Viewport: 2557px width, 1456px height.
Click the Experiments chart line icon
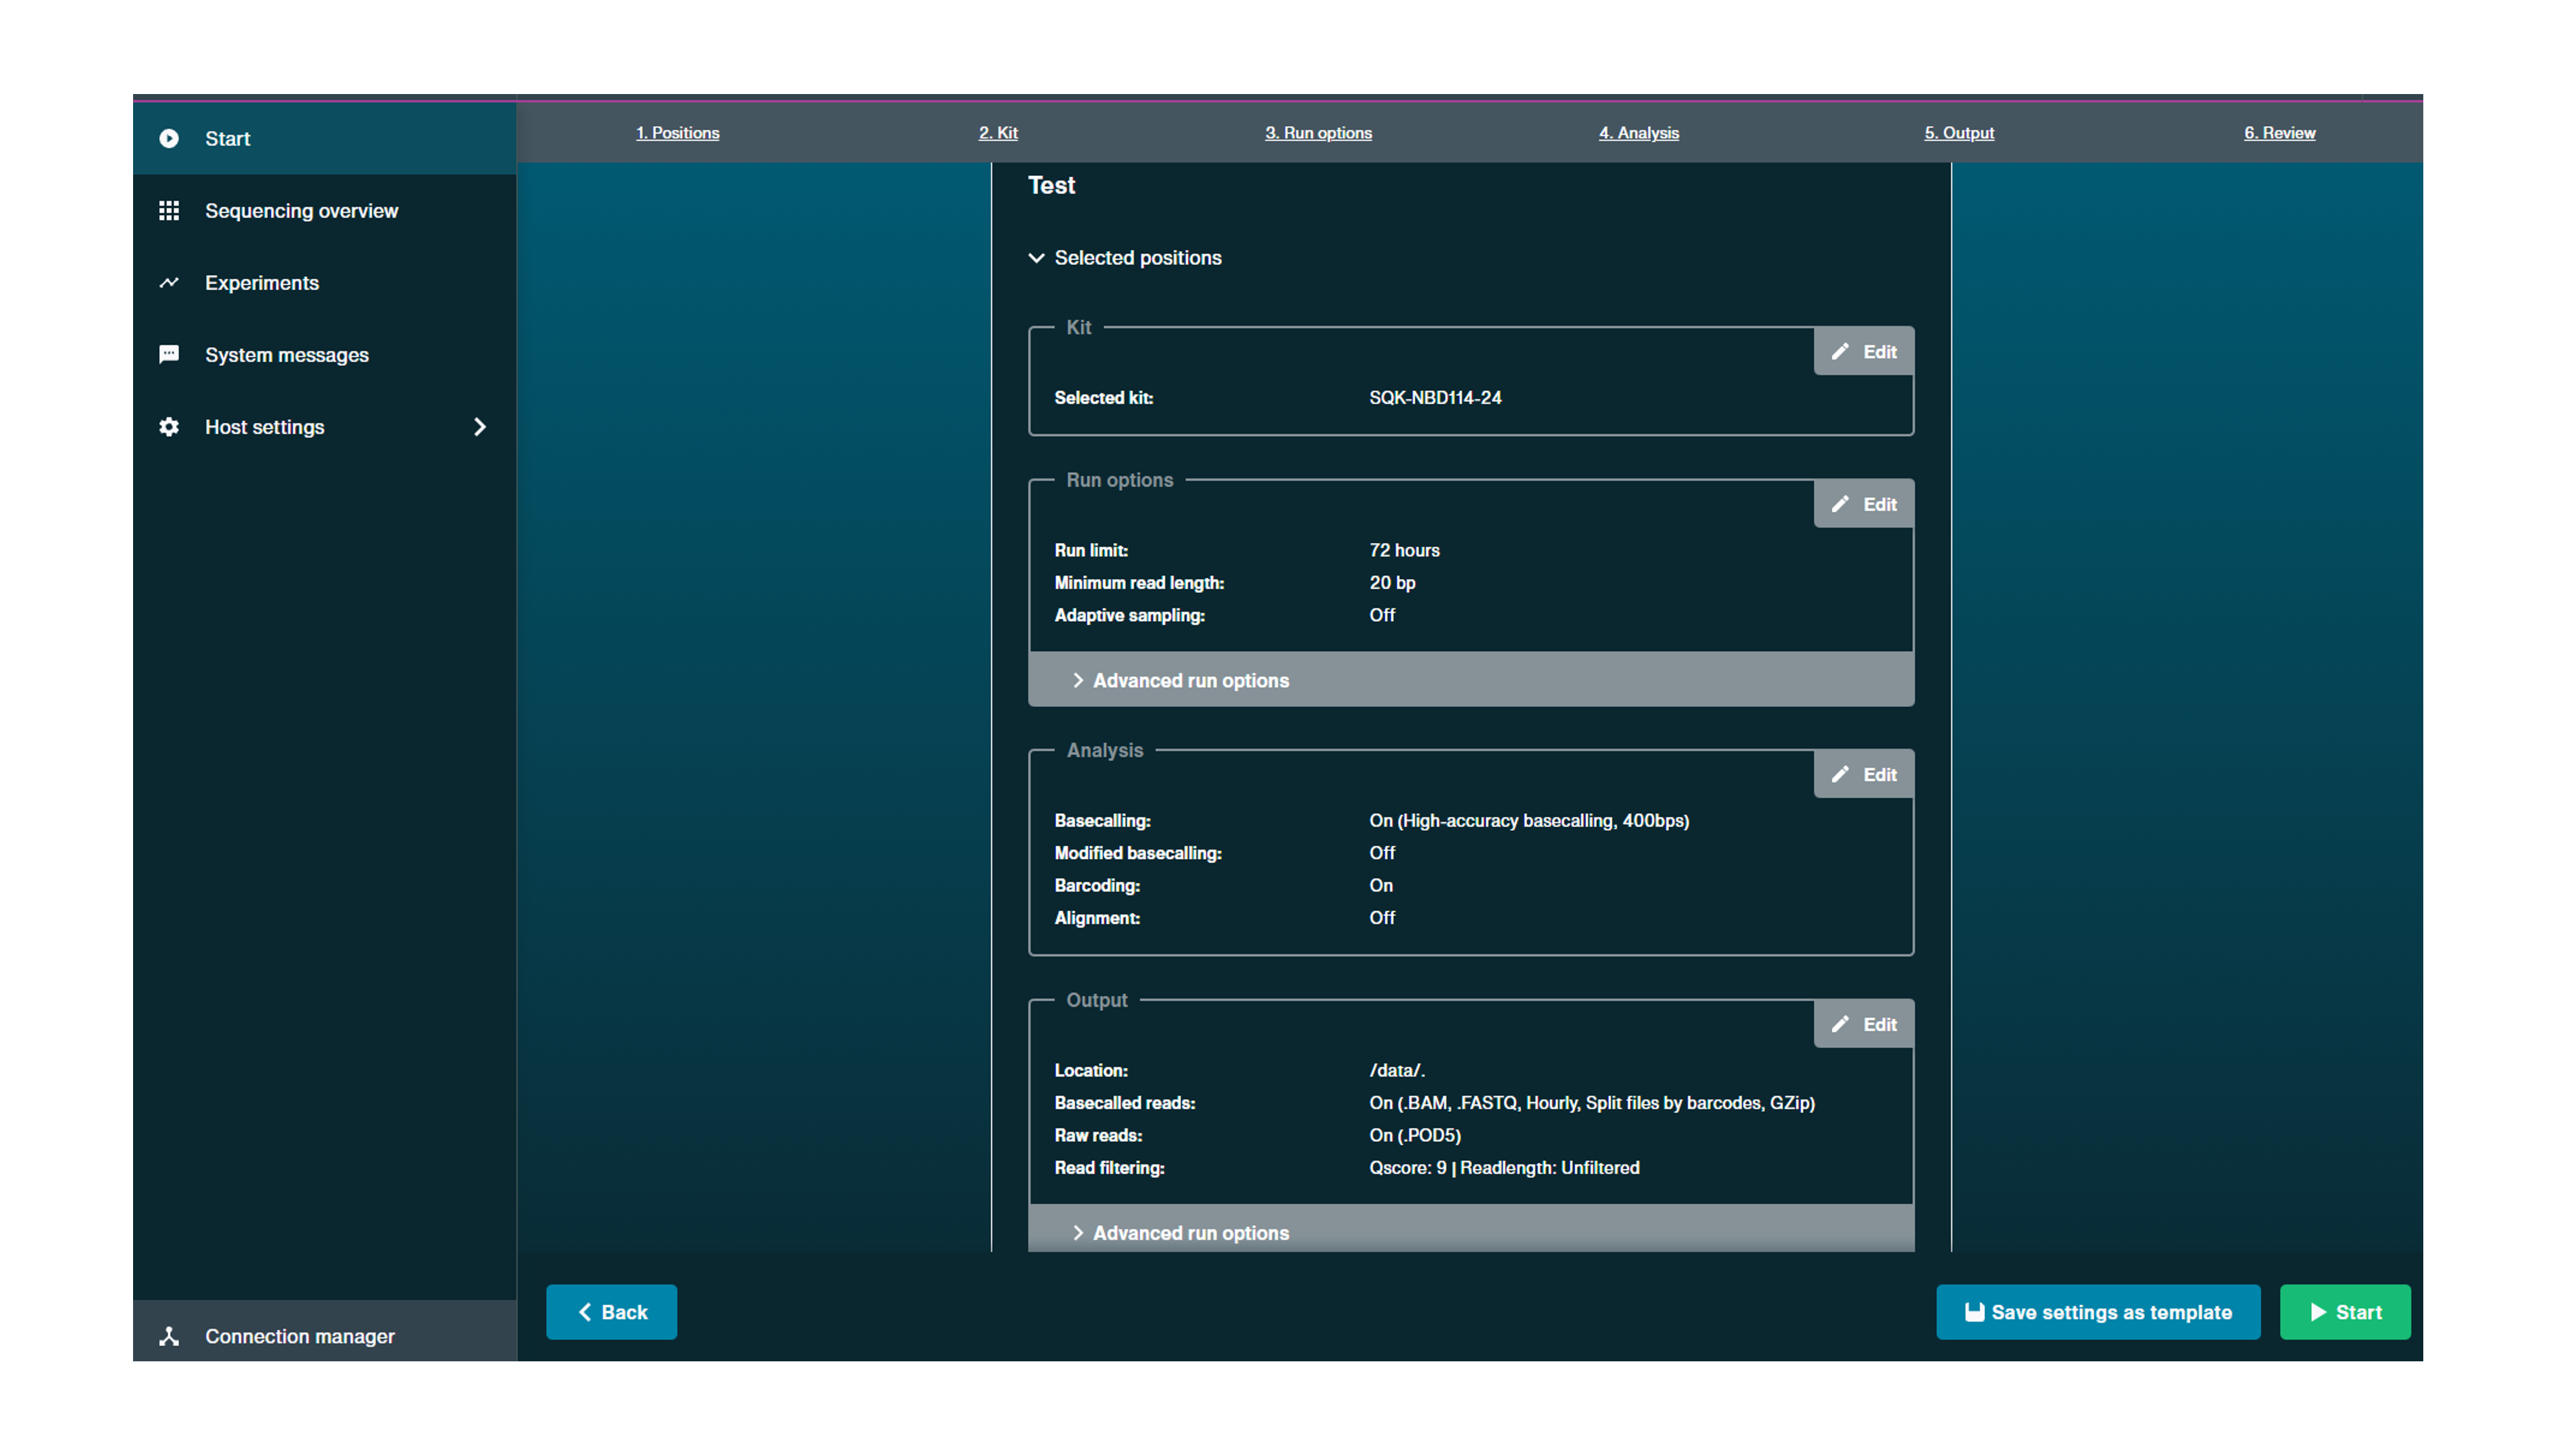tap(169, 283)
